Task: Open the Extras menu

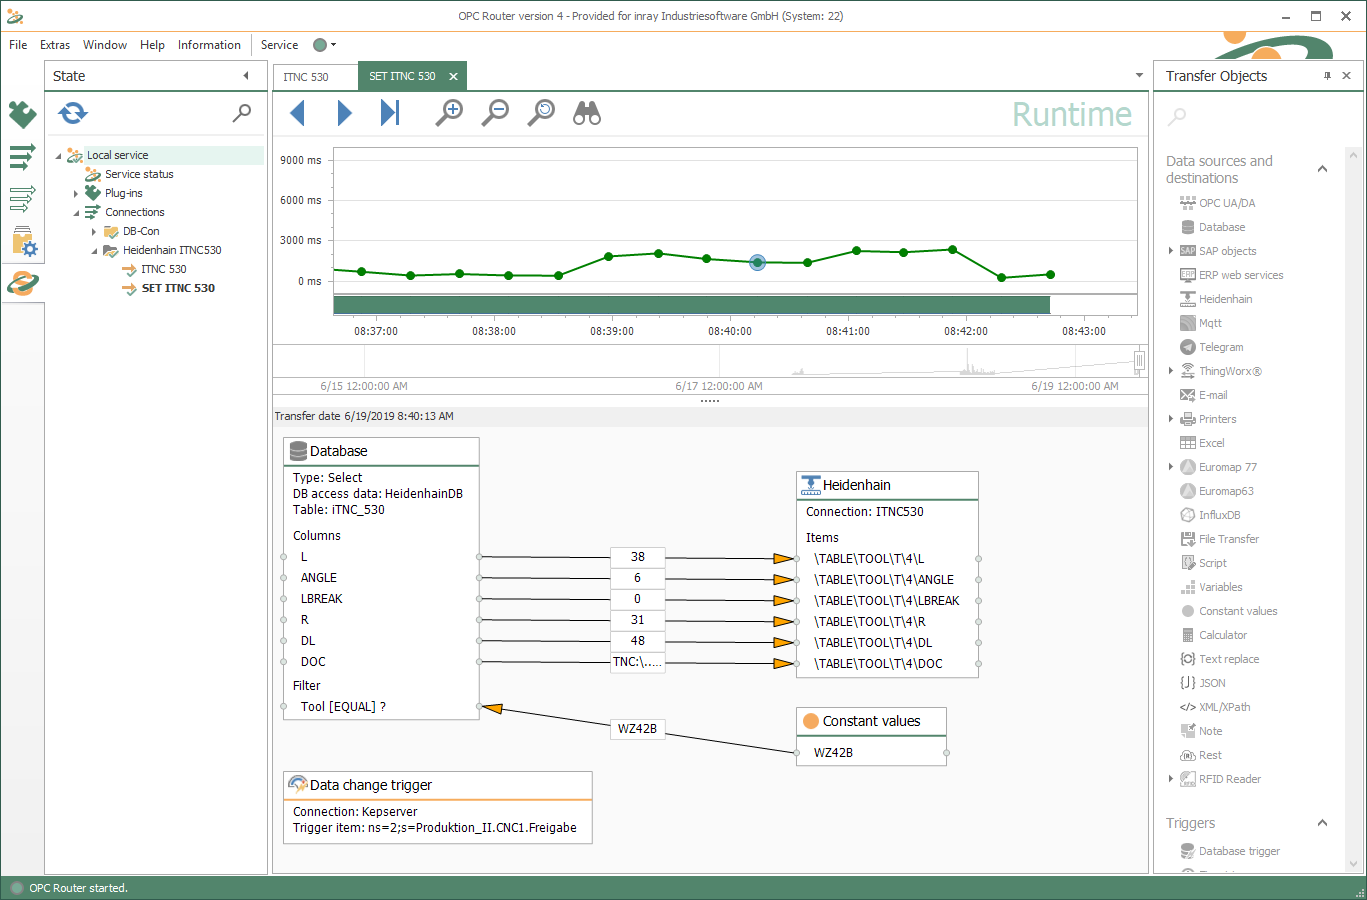Action: point(55,45)
